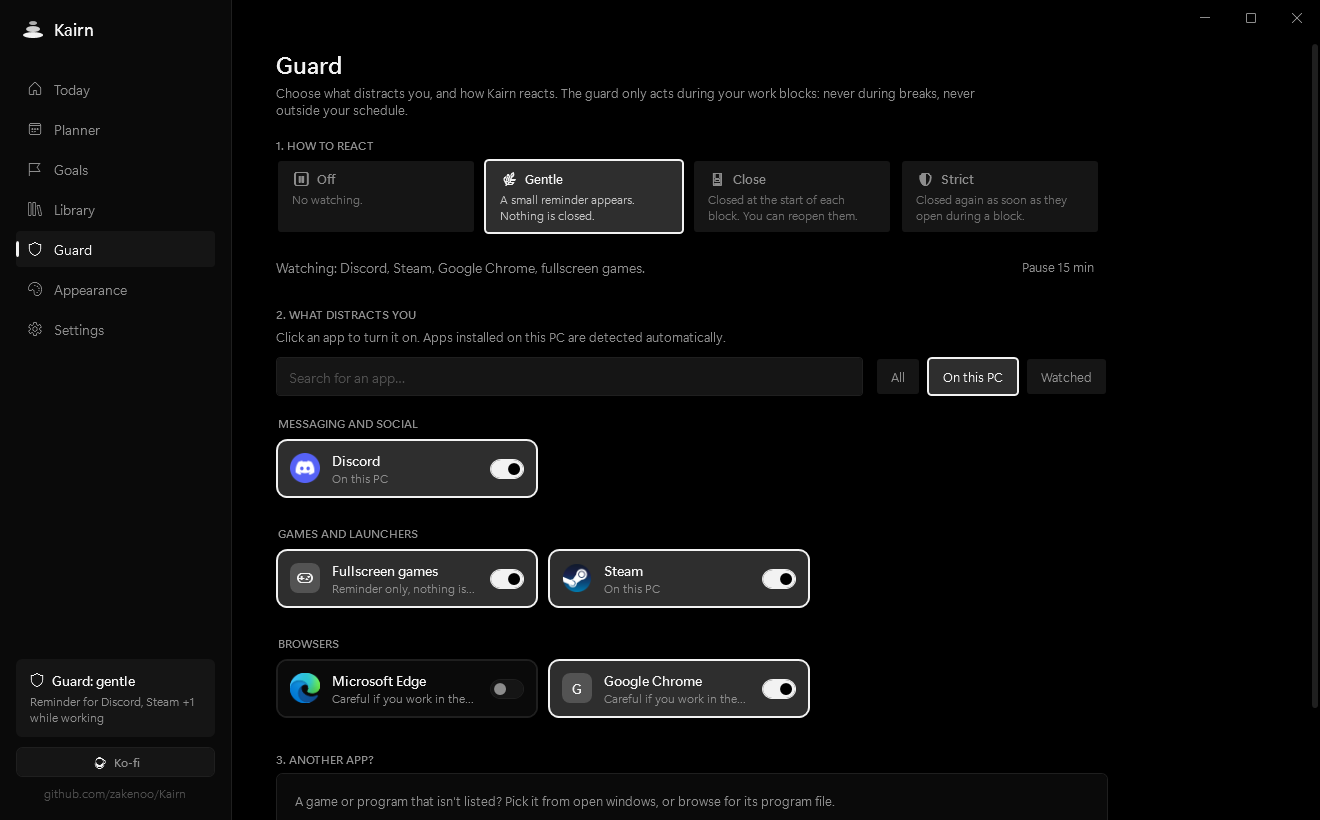Click the Settings gear icon
This screenshot has width=1320, height=820.
click(x=35, y=330)
